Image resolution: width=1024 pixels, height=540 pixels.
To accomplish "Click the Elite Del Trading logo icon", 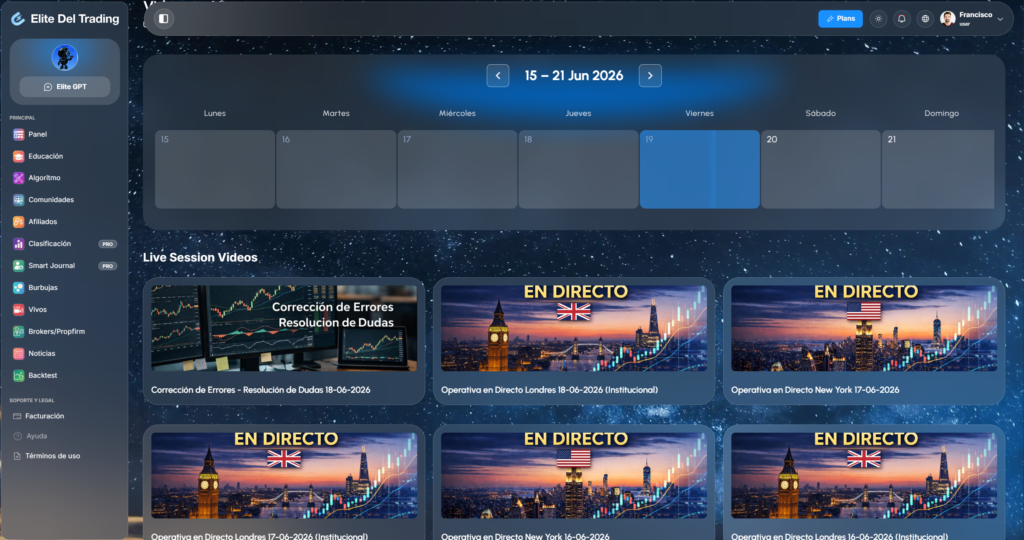I will [x=18, y=19].
